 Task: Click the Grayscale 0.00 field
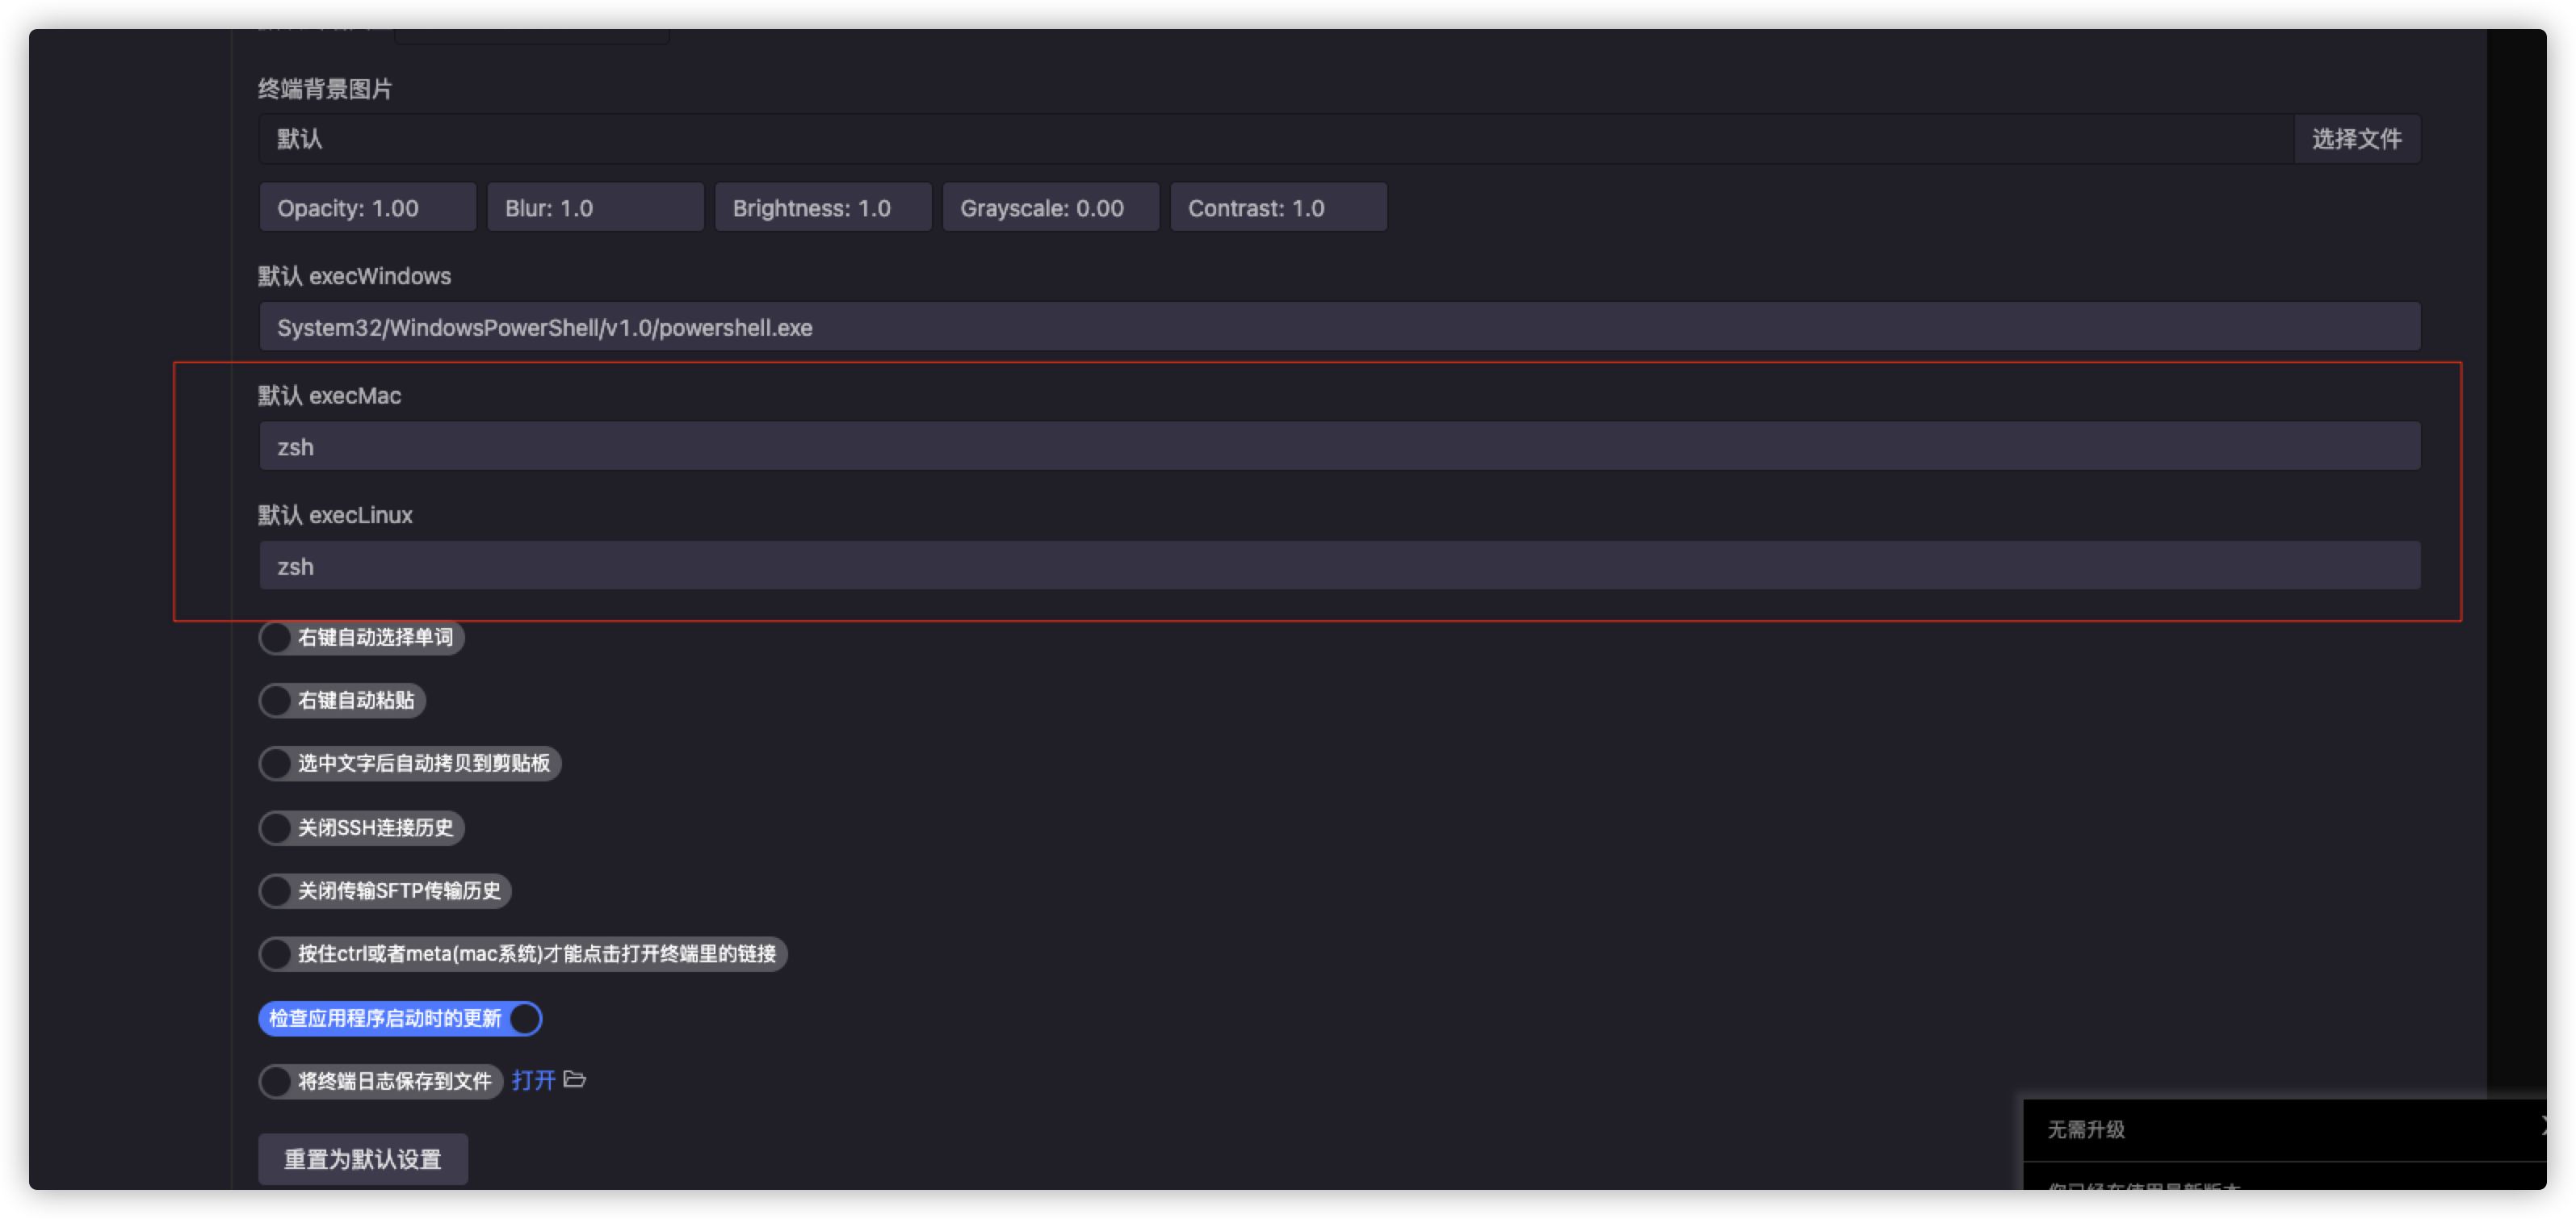(x=1050, y=208)
